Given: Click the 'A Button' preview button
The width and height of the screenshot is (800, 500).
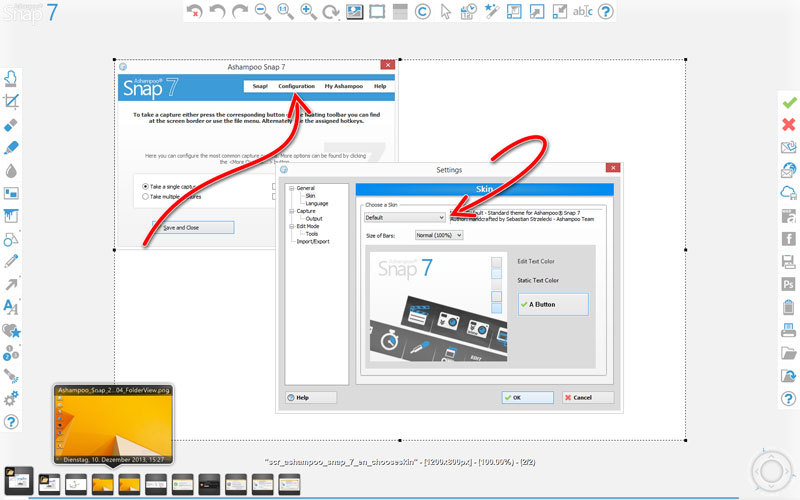Looking at the screenshot, I should point(554,305).
